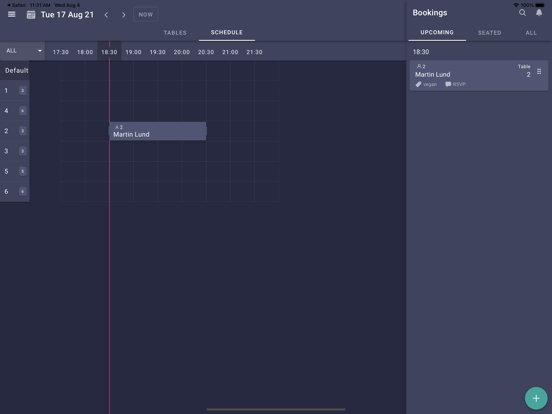This screenshot has height=414, width=552.
Task: Select table 3 row
Action: (x=14, y=151)
